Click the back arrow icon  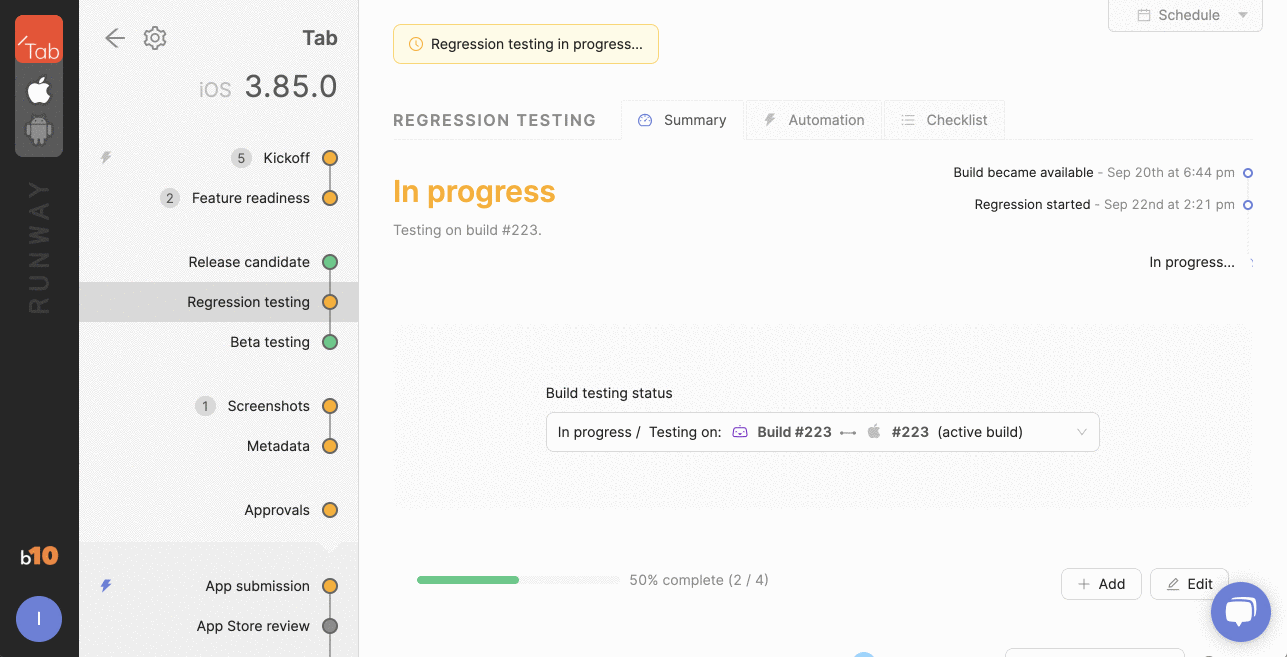tap(115, 39)
